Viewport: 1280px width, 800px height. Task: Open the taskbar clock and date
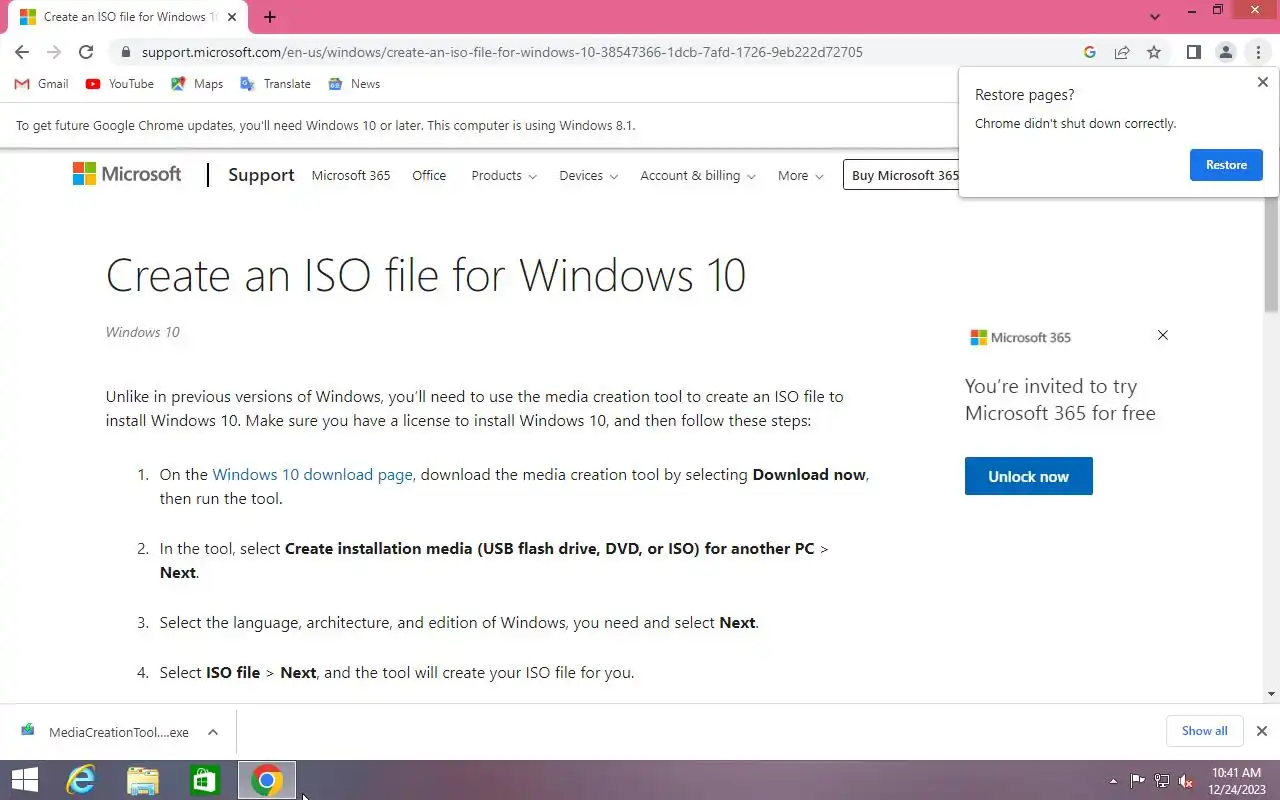(x=1236, y=780)
